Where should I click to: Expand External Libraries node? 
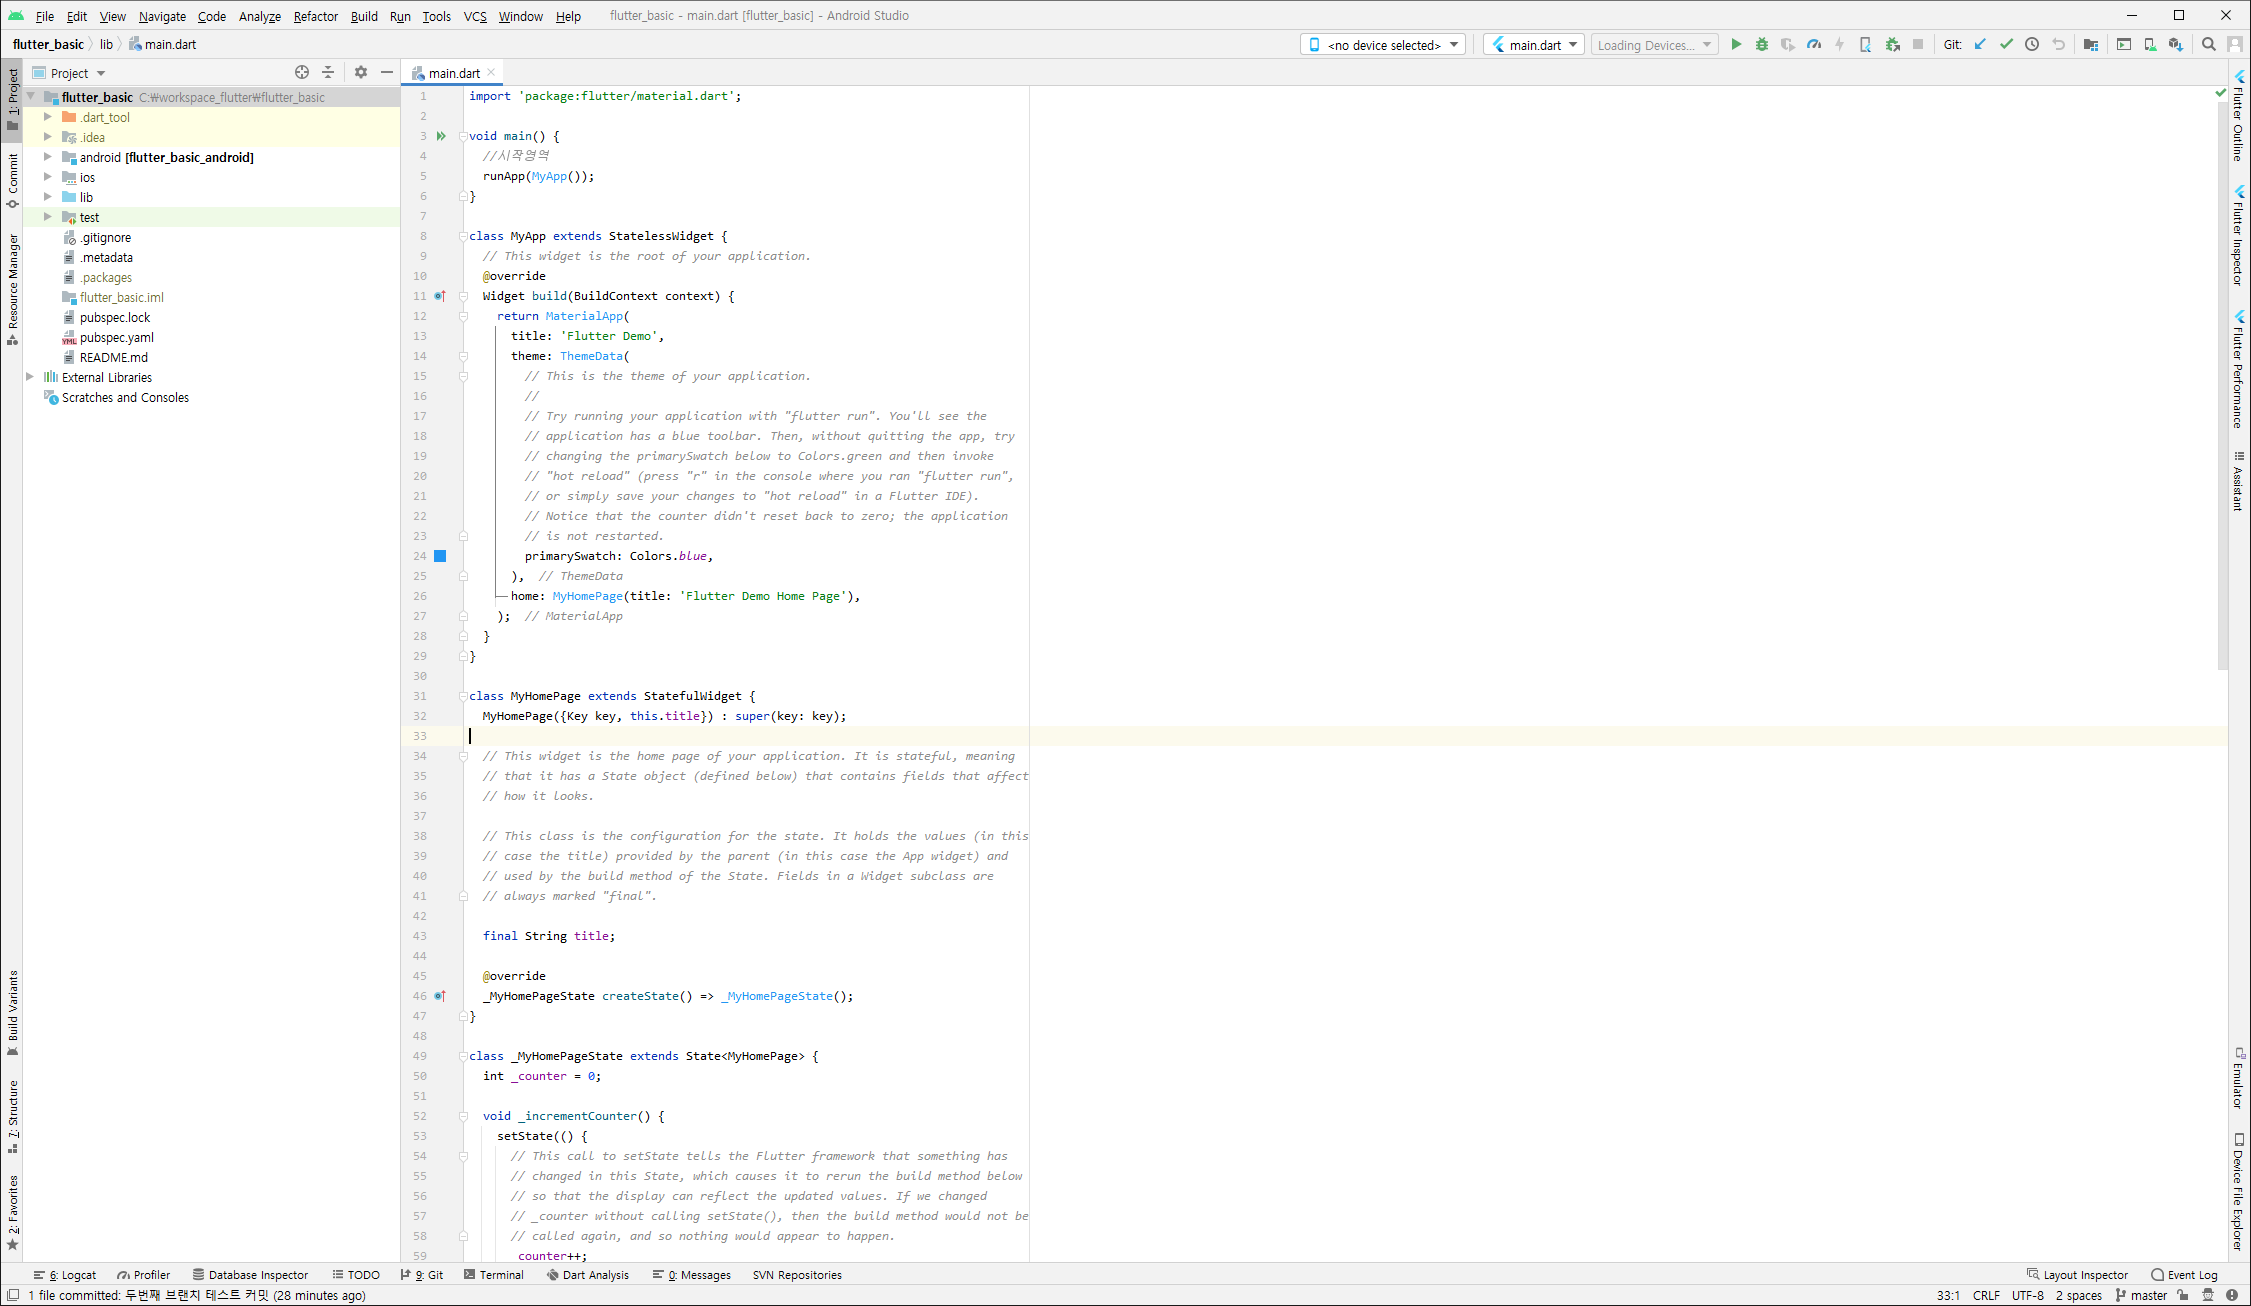point(30,377)
